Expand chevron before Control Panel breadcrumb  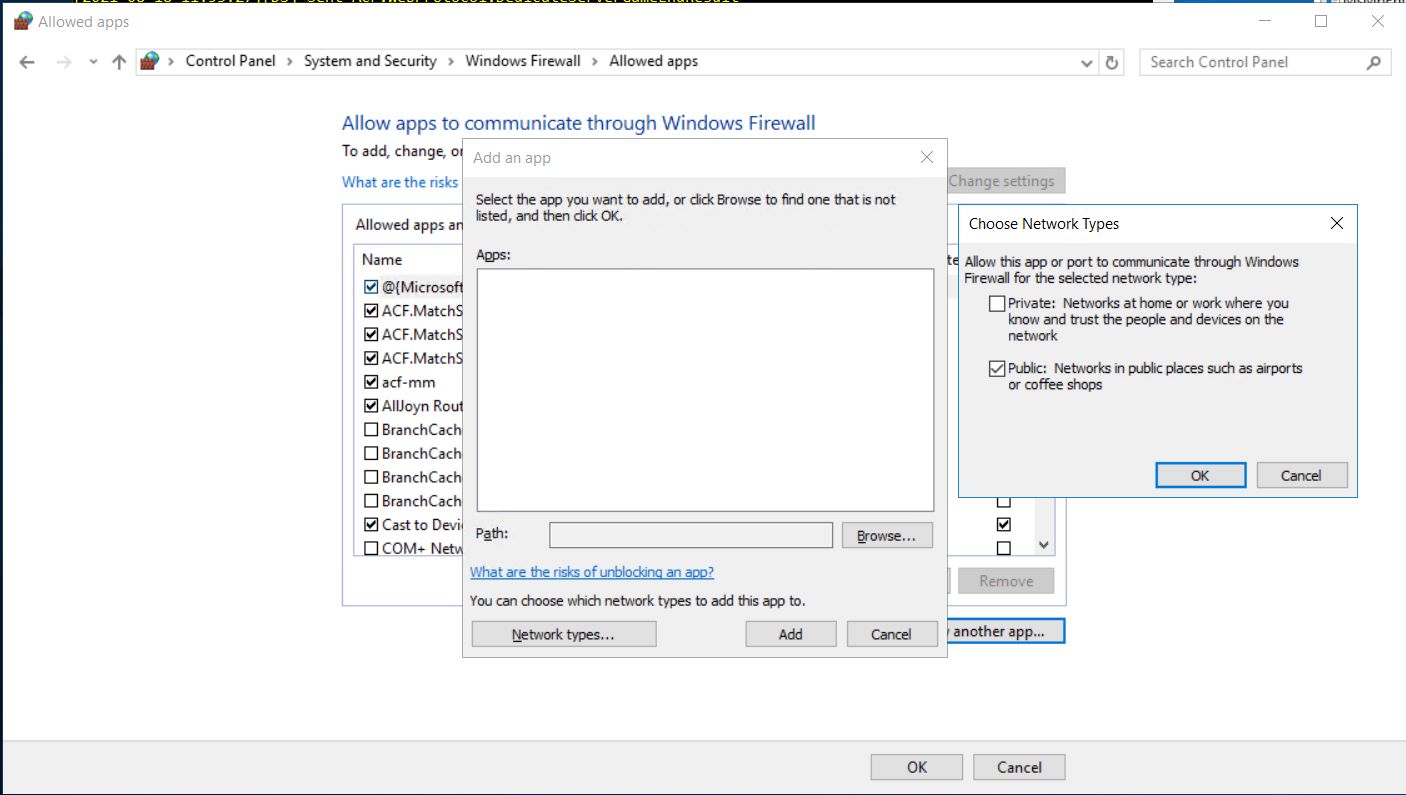(171, 61)
